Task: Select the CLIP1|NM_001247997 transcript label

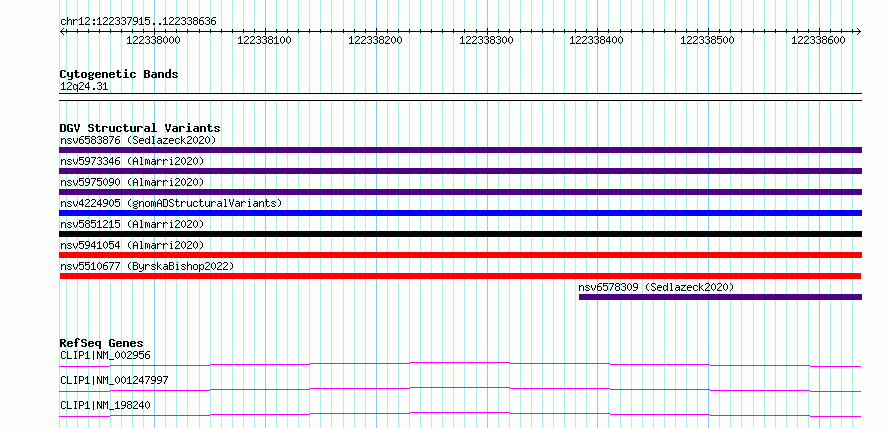Action: pos(114,380)
